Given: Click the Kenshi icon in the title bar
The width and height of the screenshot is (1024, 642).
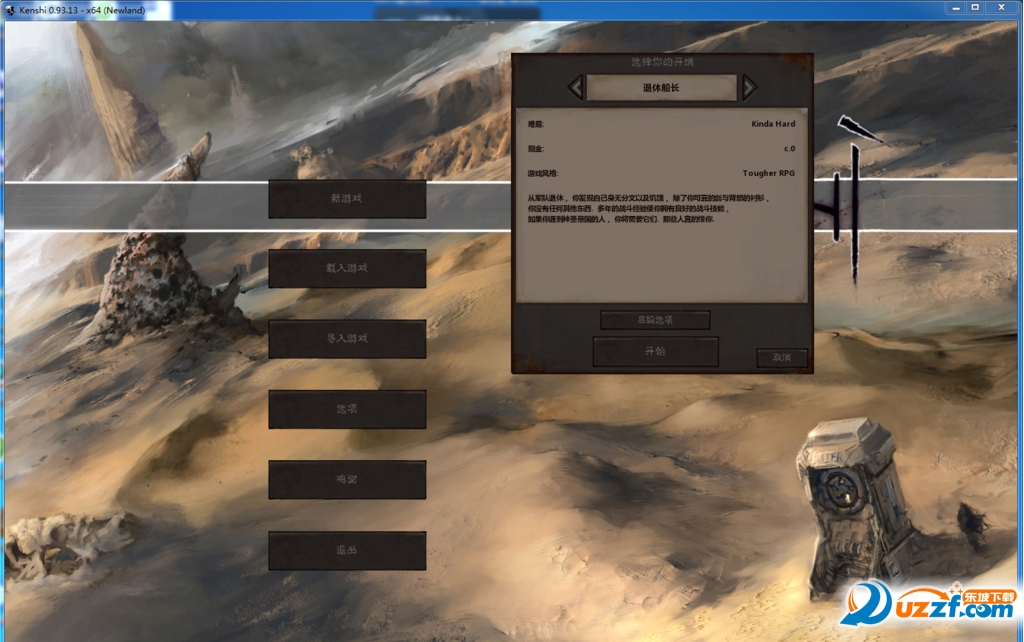Looking at the screenshot, I should tap(10, 10).
